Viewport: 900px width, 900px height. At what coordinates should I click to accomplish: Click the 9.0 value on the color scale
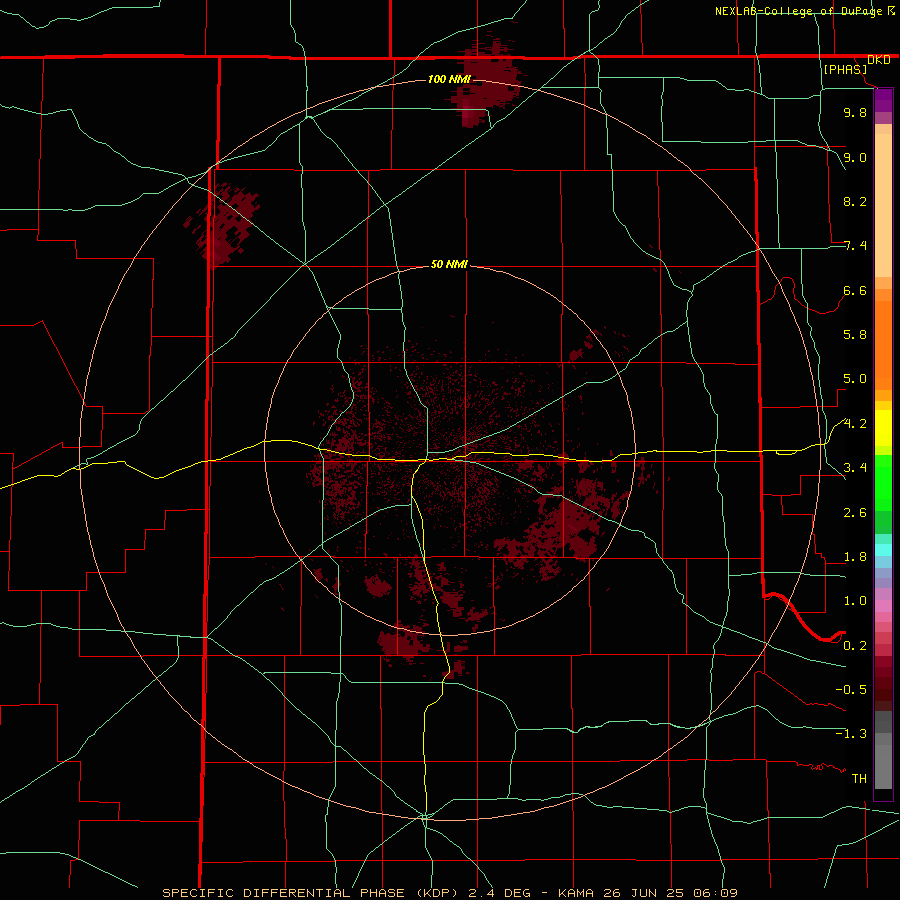point(855,157)
